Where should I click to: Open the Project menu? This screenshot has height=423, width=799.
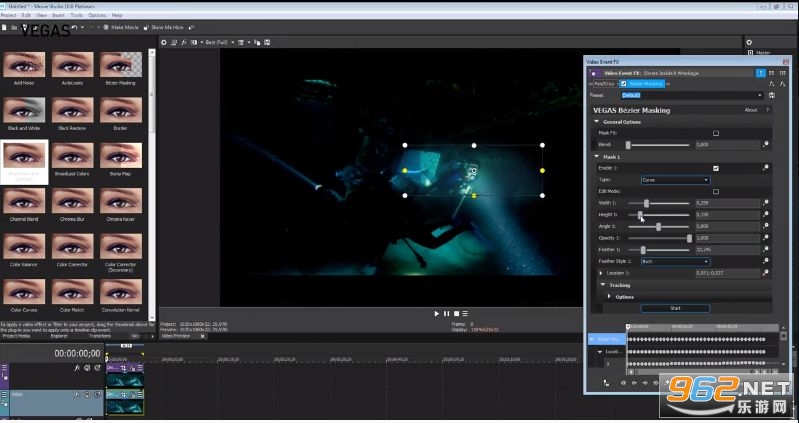click(x=8, y=15)
